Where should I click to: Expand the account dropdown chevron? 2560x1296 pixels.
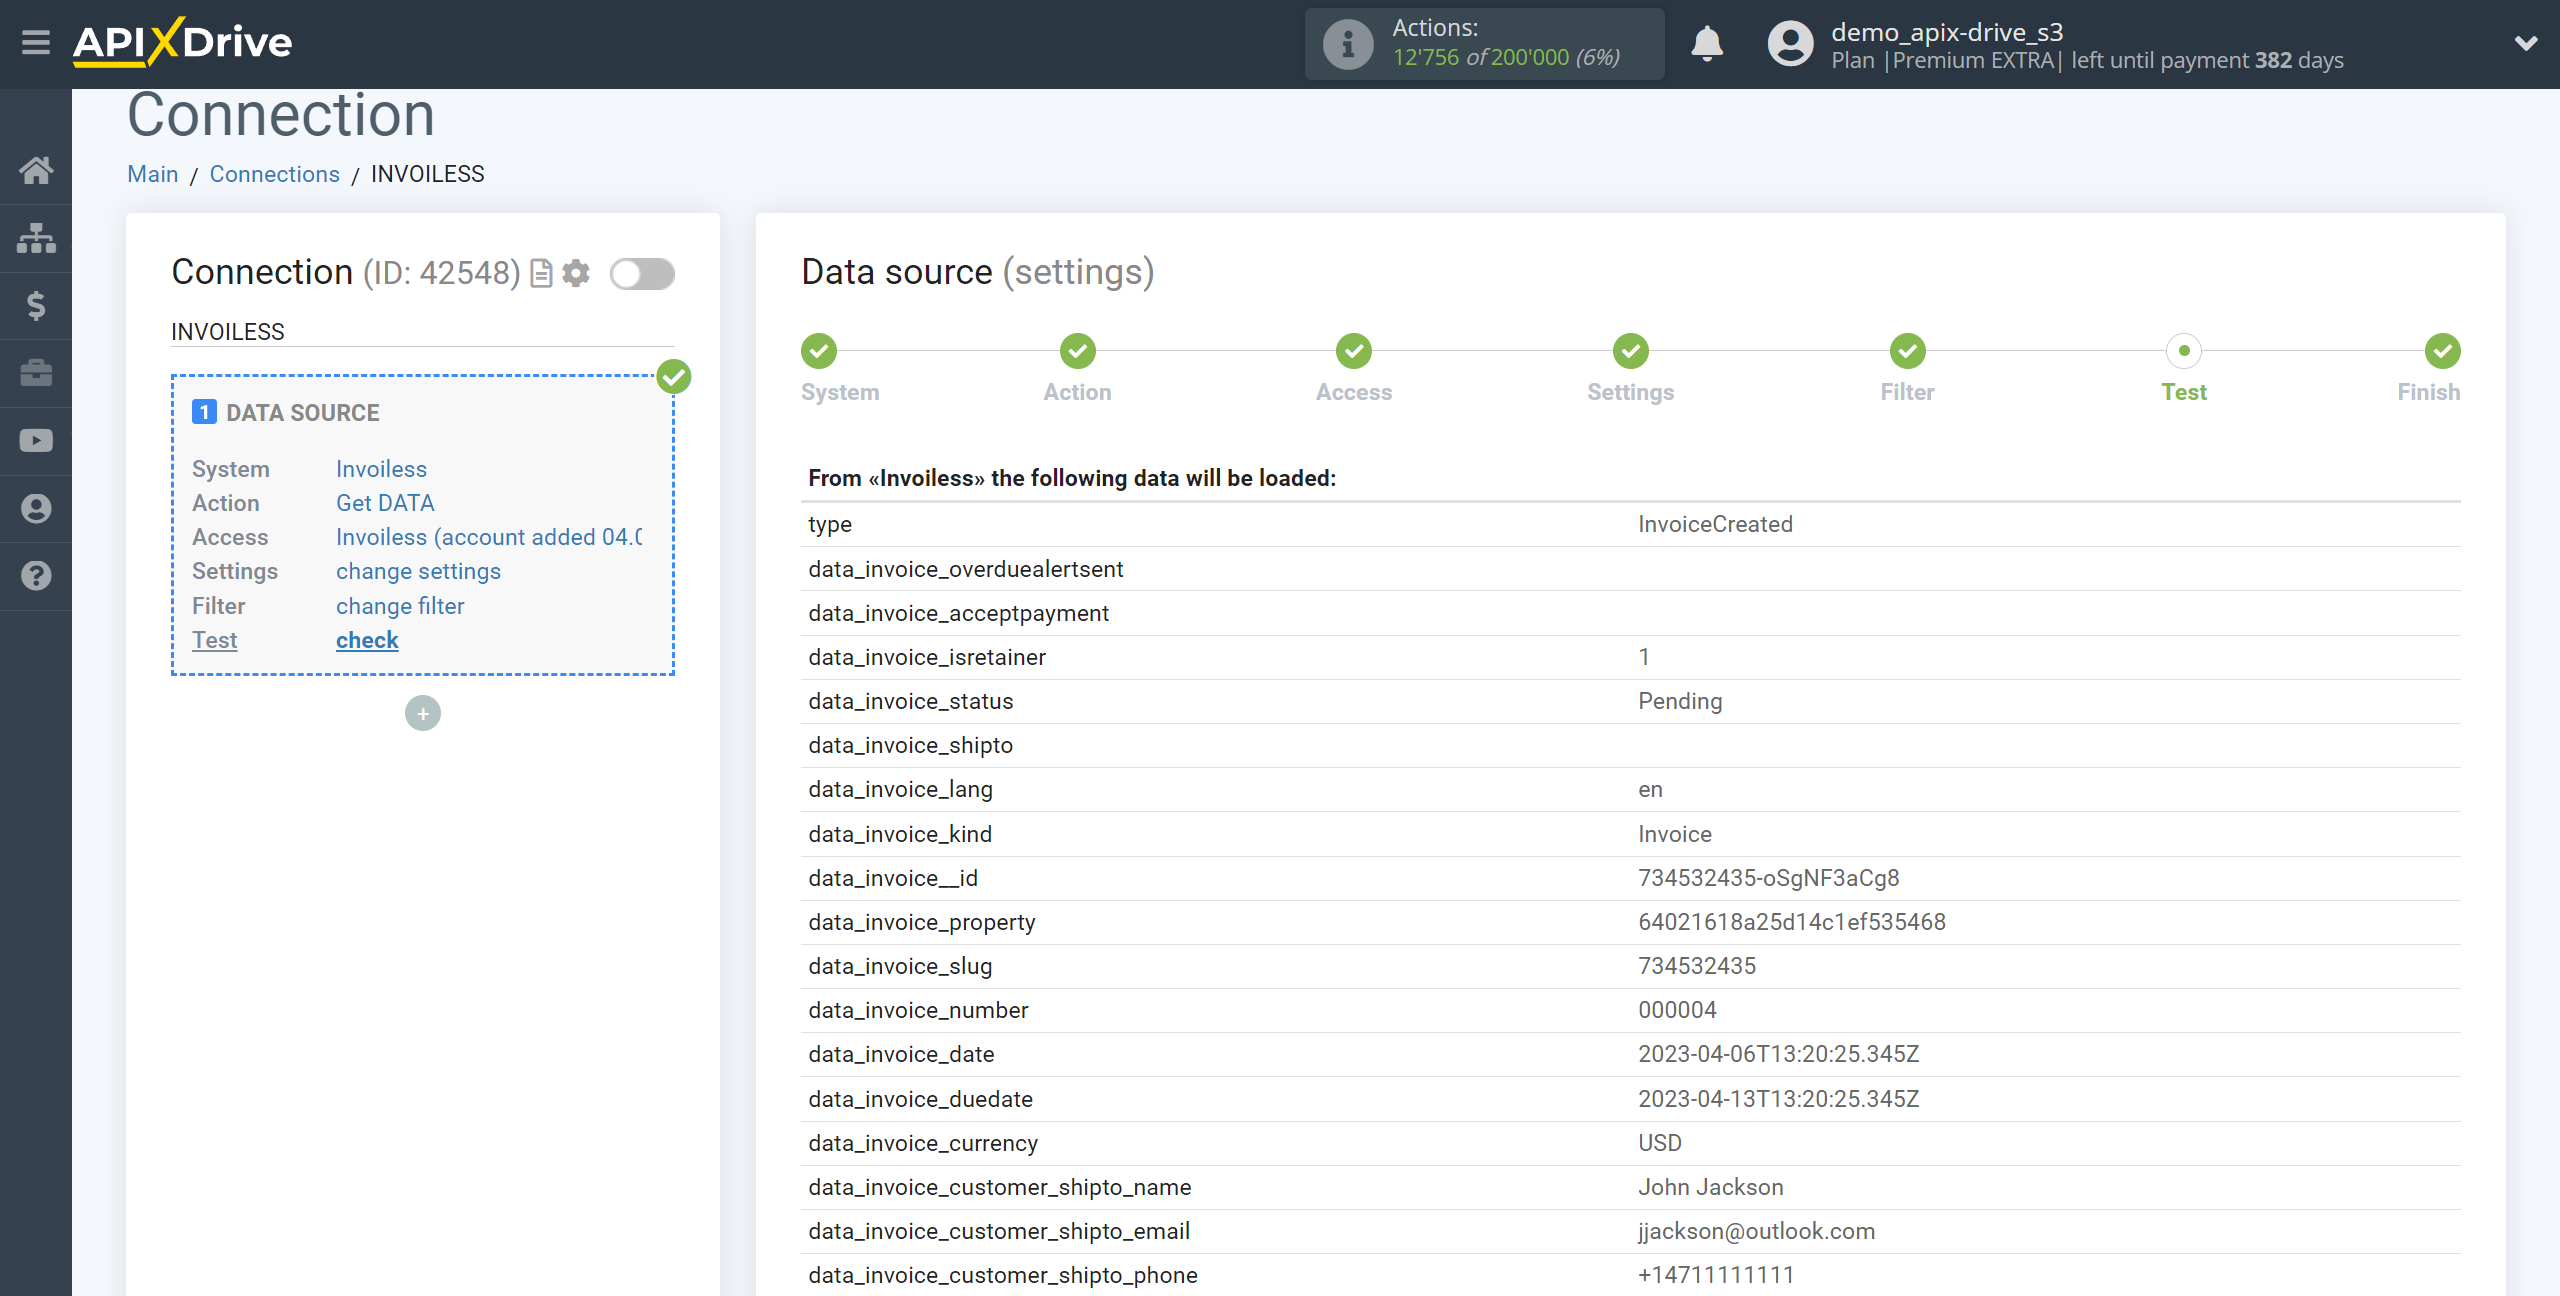pos(2526,43)
